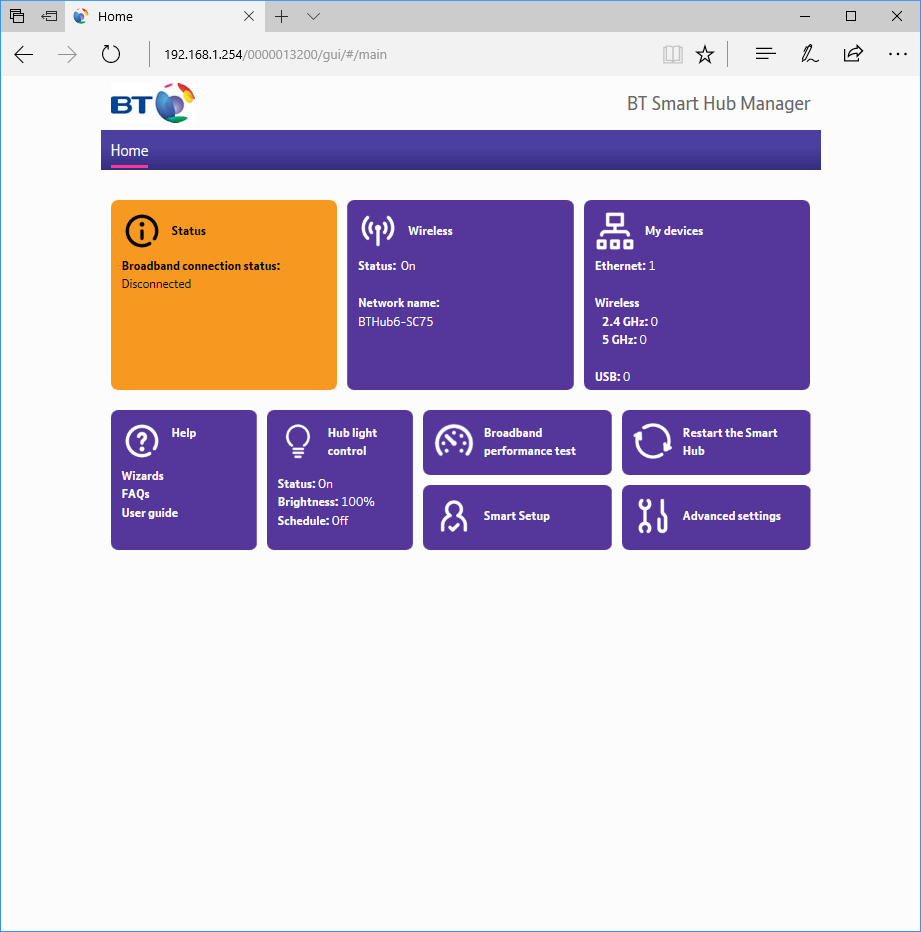Click the 5 GHz: 0 entry
This screenshot has height=932, width=921.
point(624,340)
